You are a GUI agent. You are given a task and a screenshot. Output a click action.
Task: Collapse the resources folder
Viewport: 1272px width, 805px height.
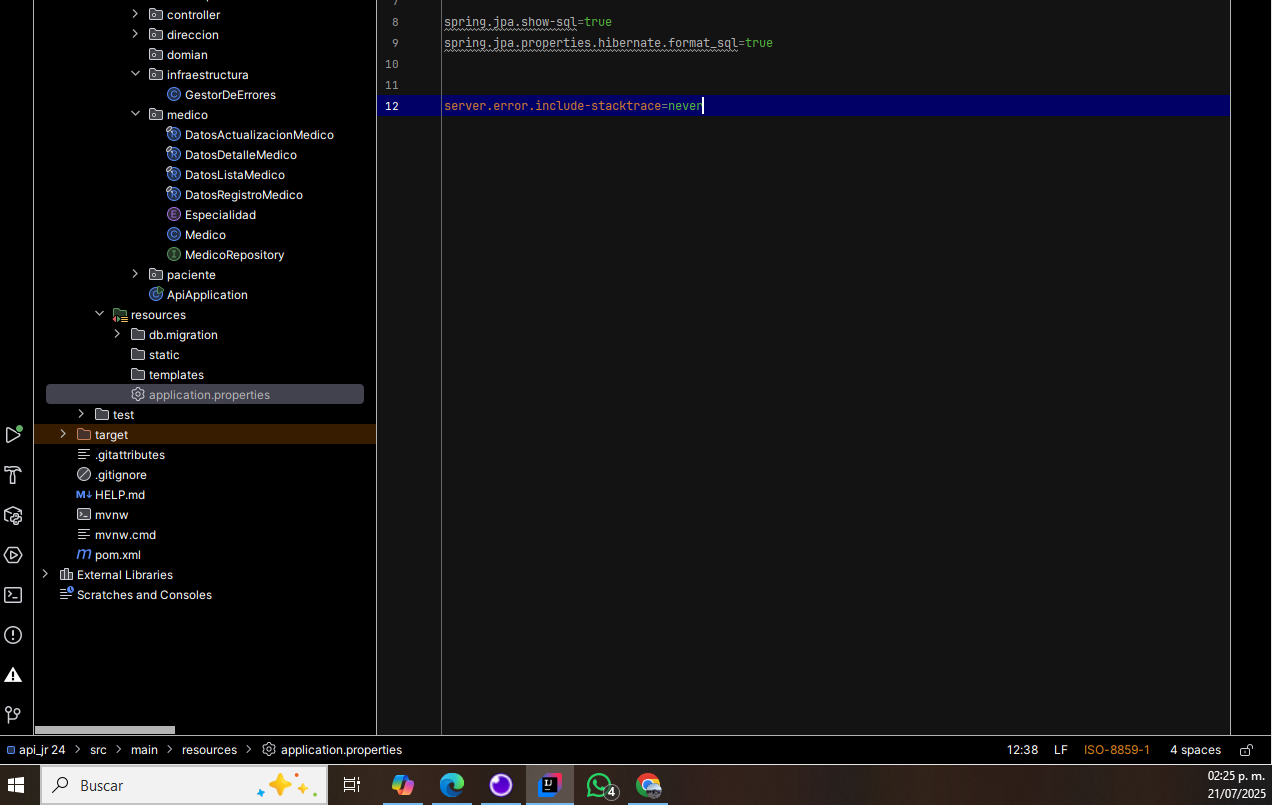[100, 315]
